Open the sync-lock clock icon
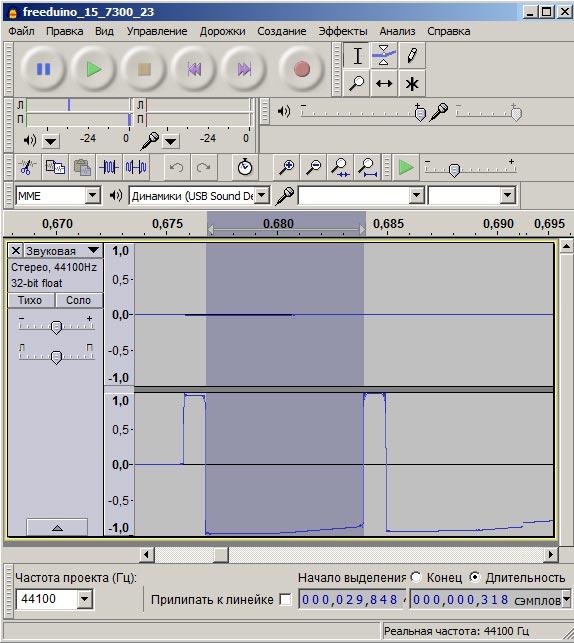 click(x=245, y=167)
